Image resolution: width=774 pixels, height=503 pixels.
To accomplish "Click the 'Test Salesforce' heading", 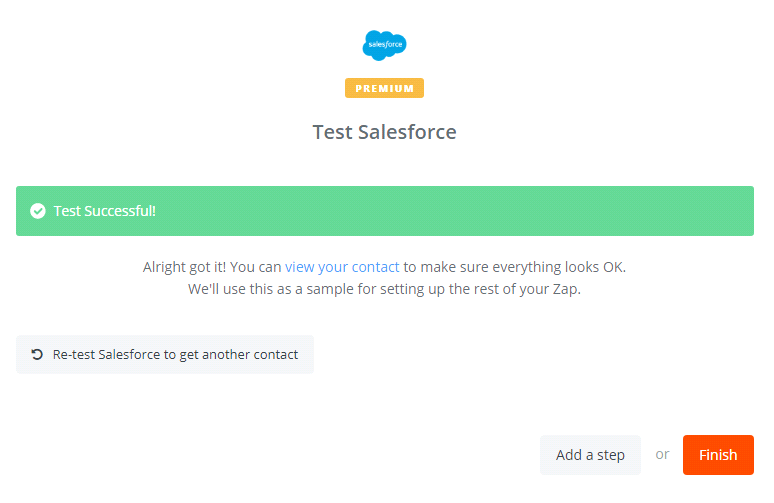I will (x=384, y=132).
